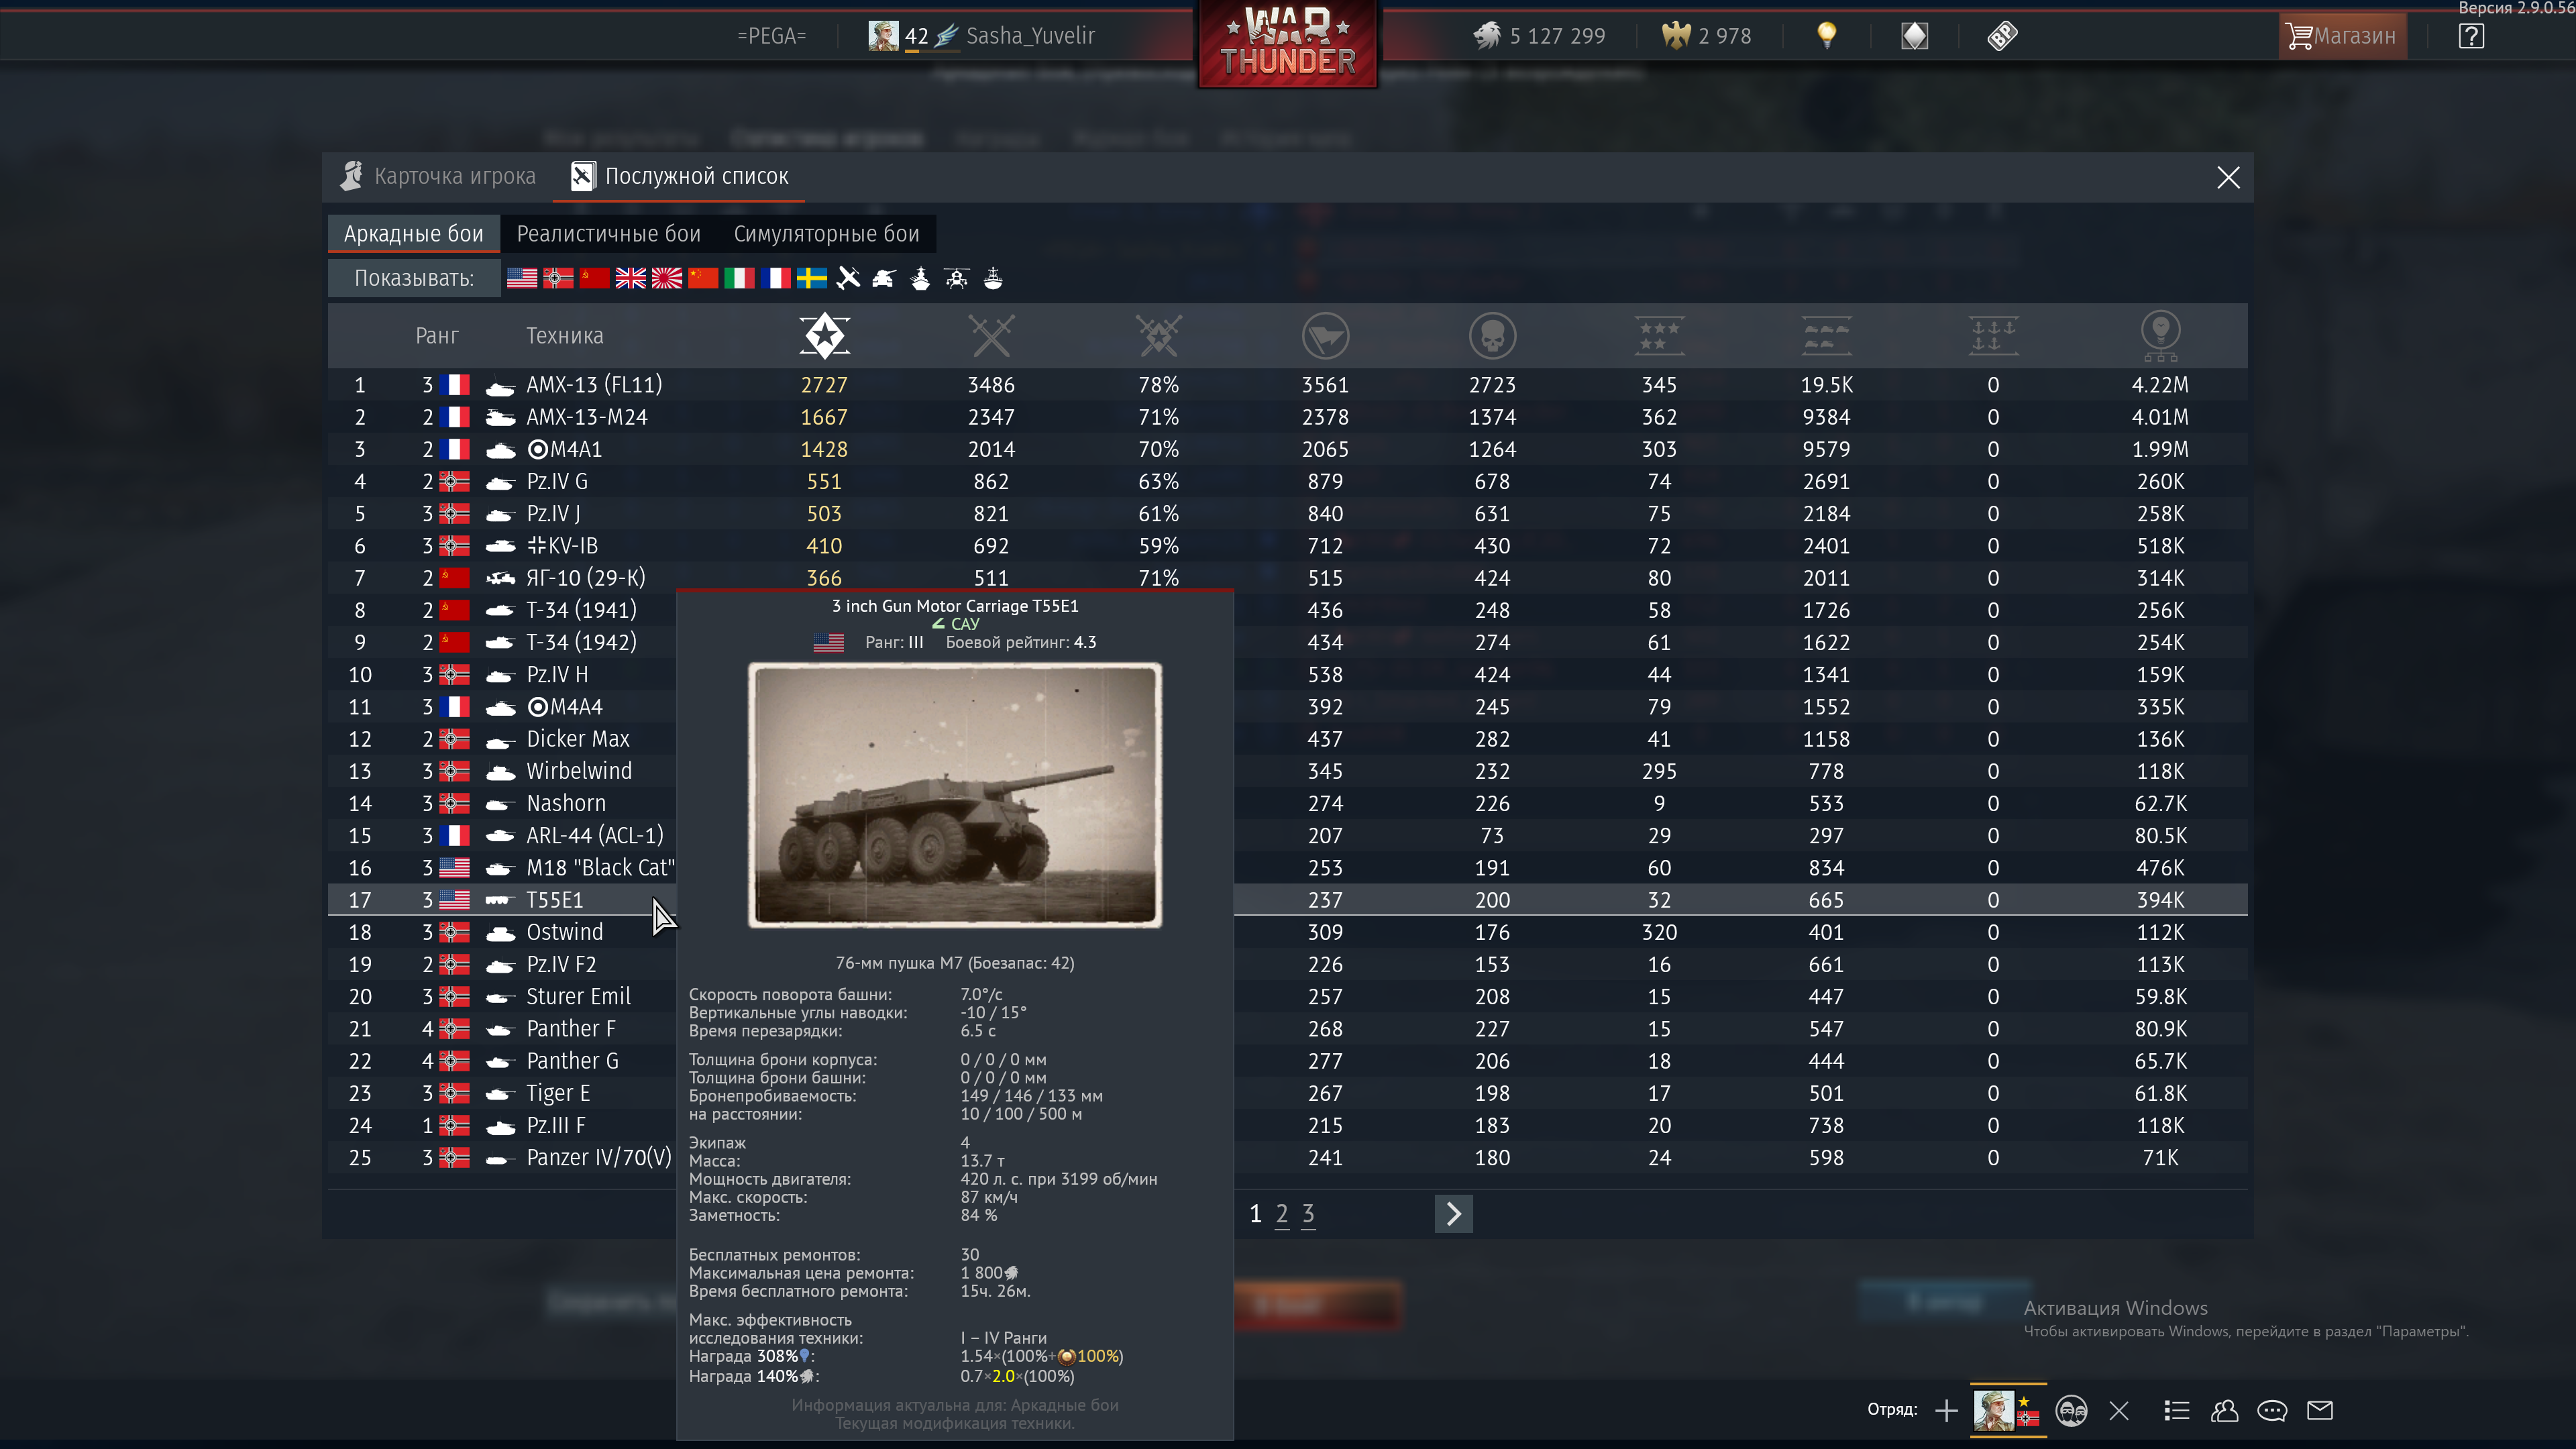
Task: Go to next page arrow
Action: [1453, 1214]
